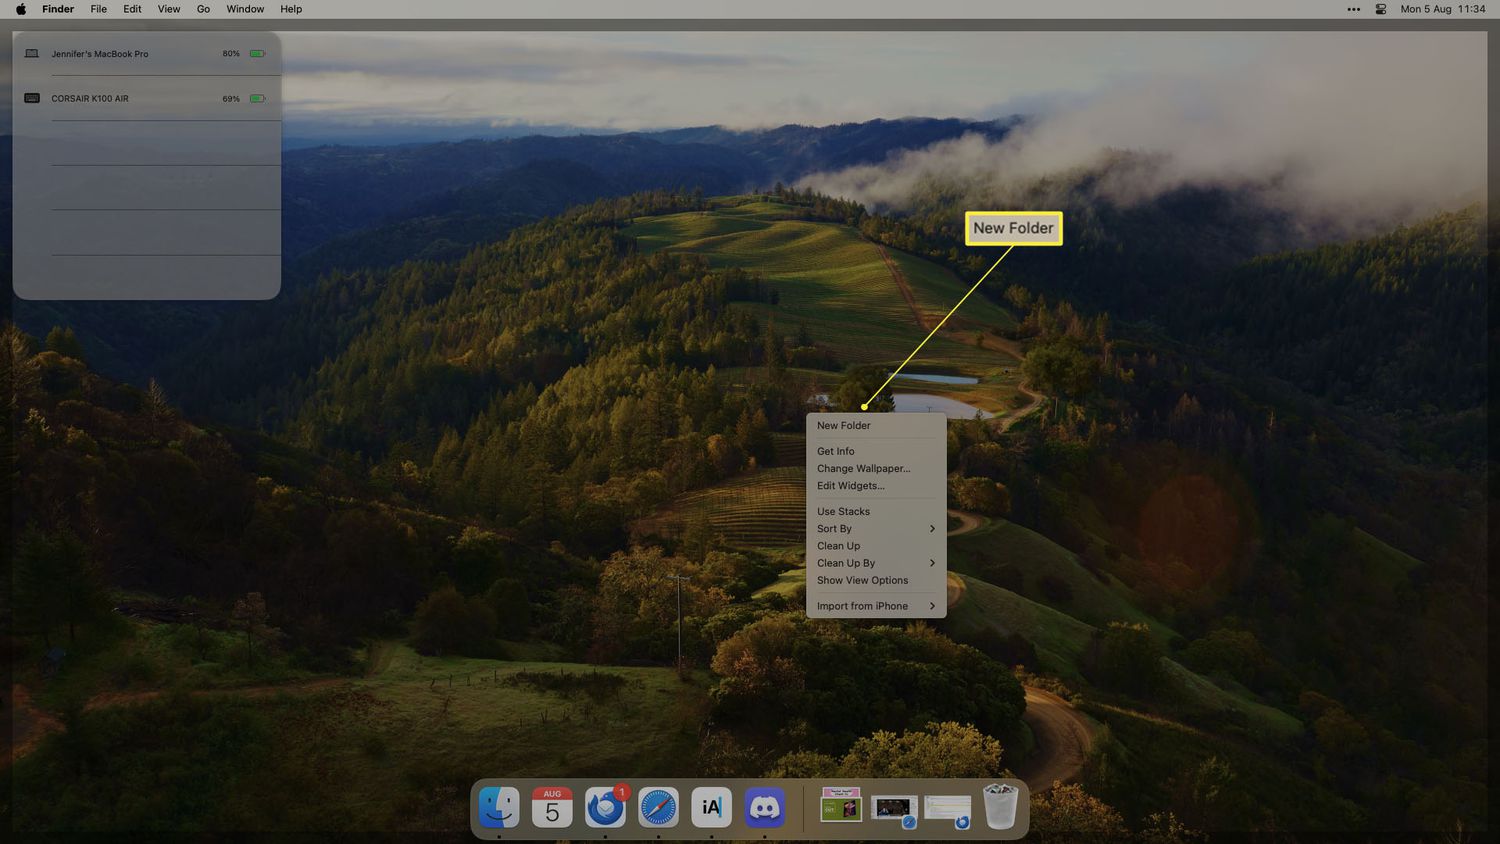The image size is (1500, 844).
Task: Open Control Center in the menu bar
Action: click(x=1380, y=9)
